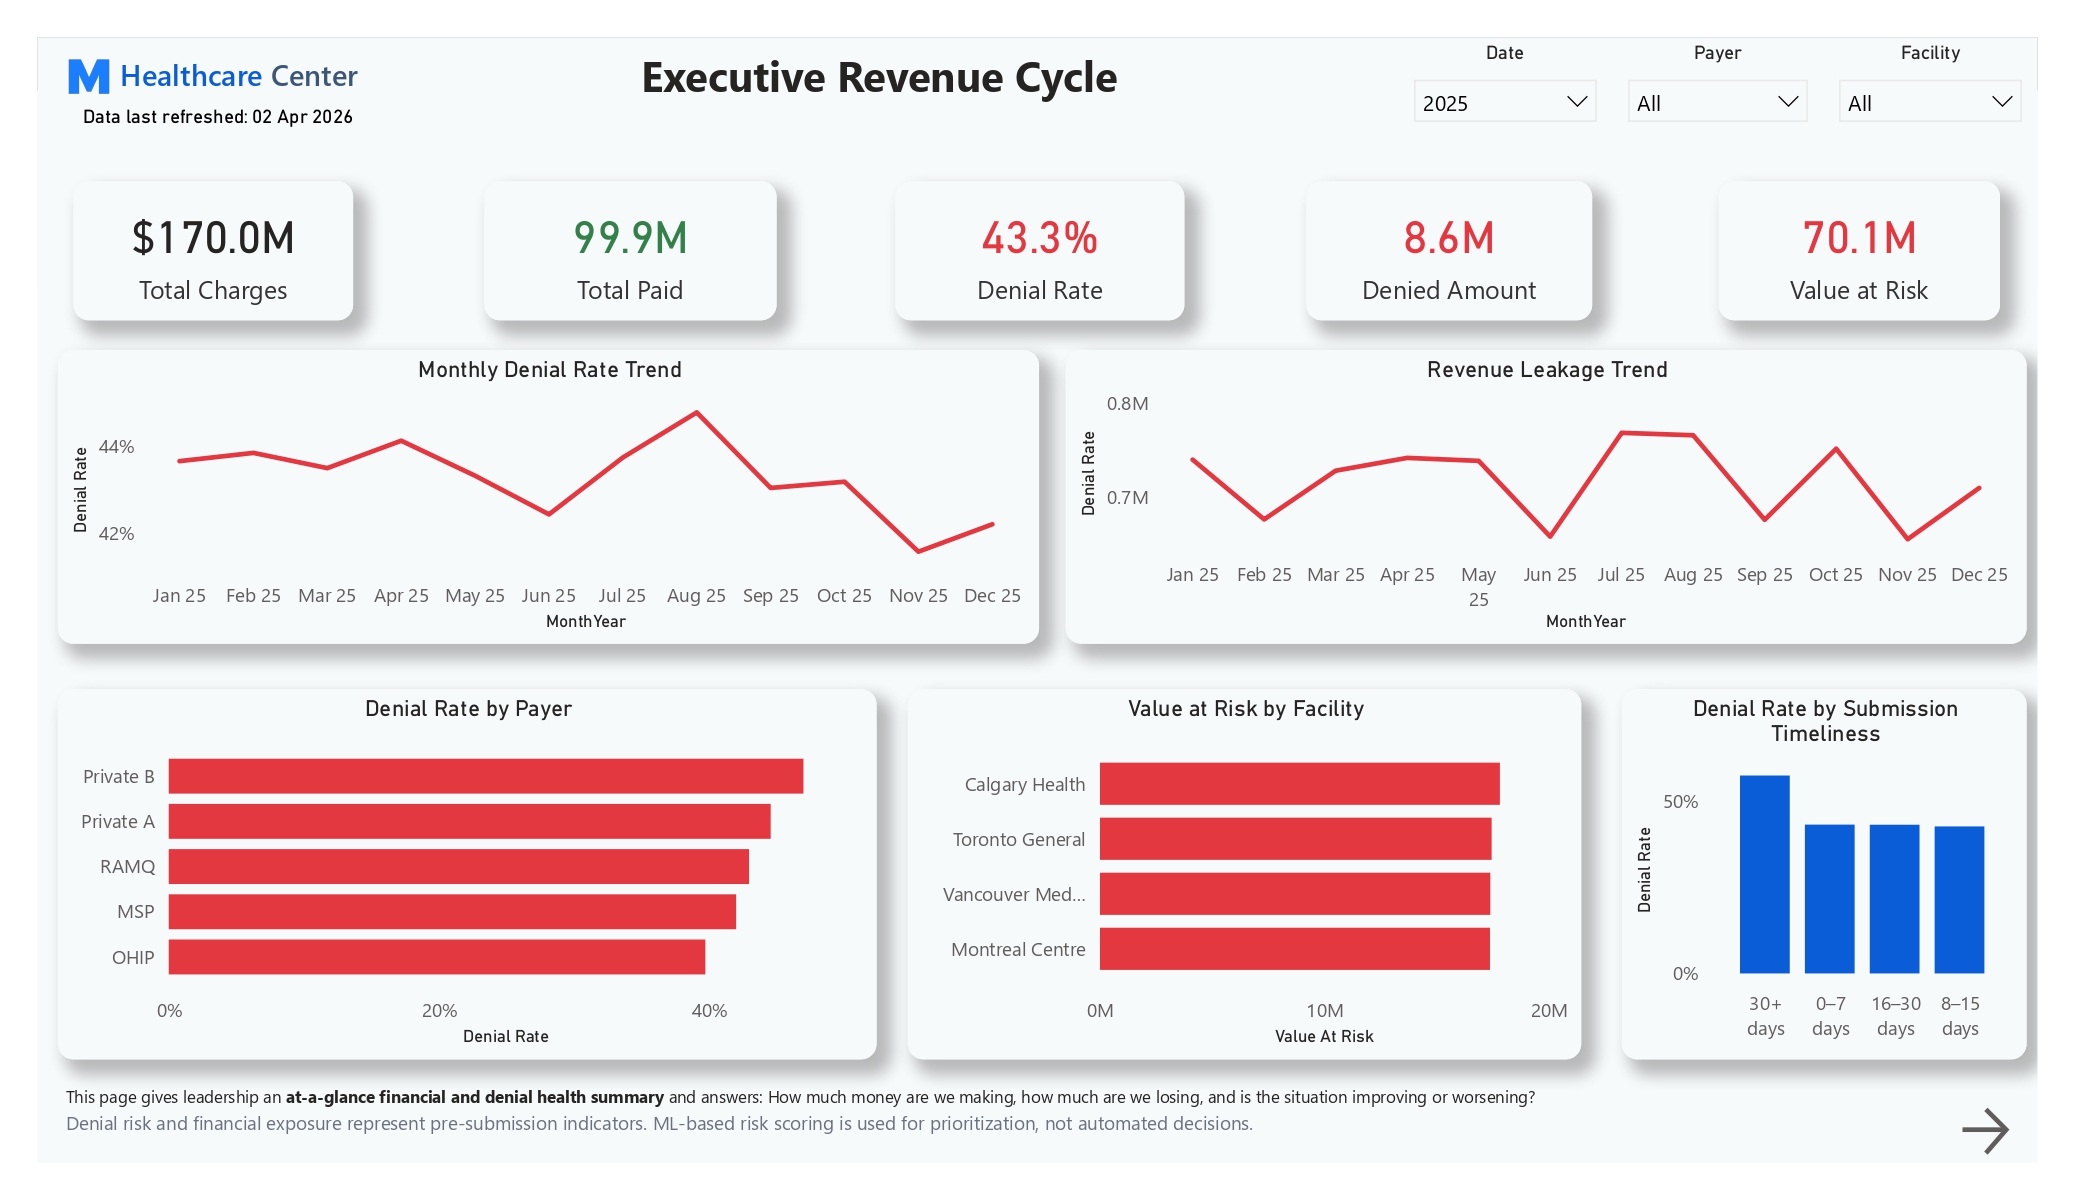Click the MSP payer bar
Viewport: 2075px width, 1200px height.
pos(452,911)
